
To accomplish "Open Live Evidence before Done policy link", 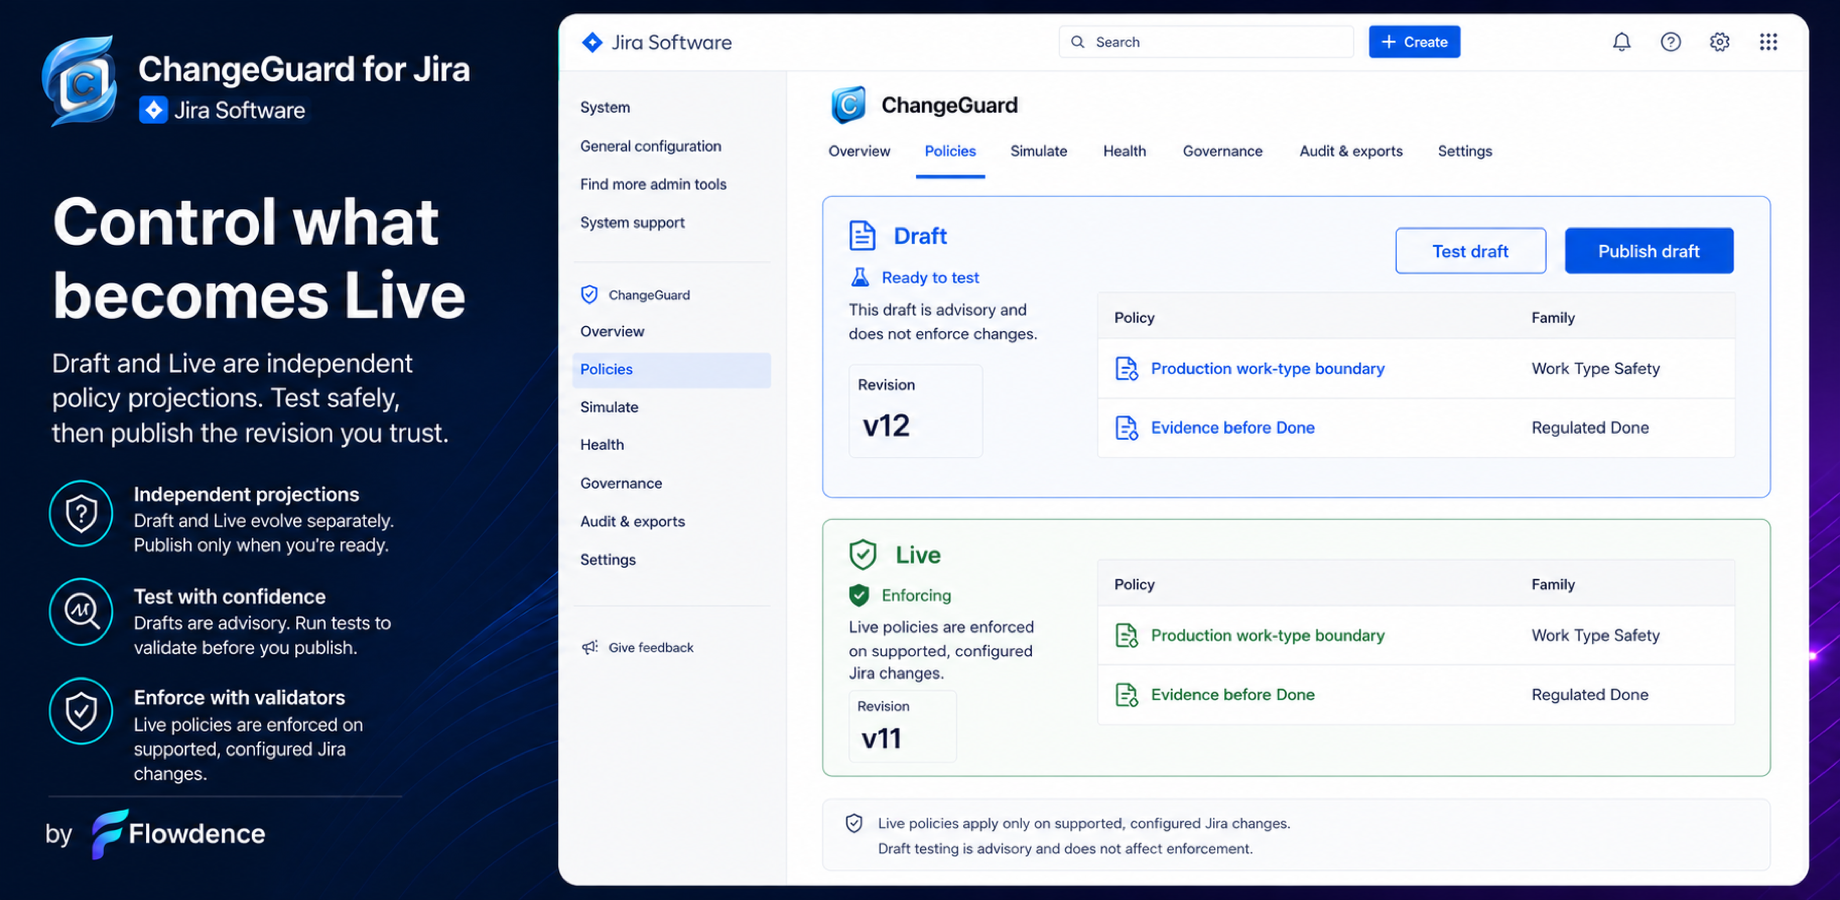I will click(x=1233, y=695).
